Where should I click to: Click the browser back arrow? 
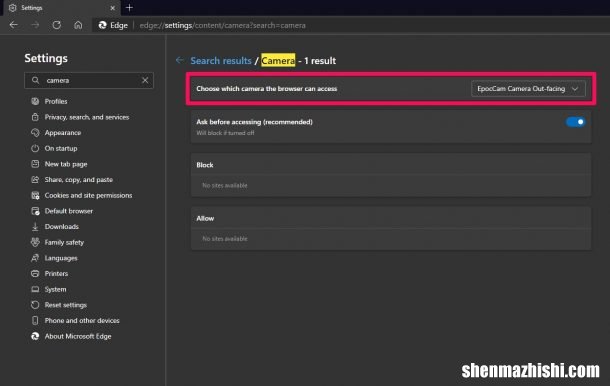tap(14, 25)
